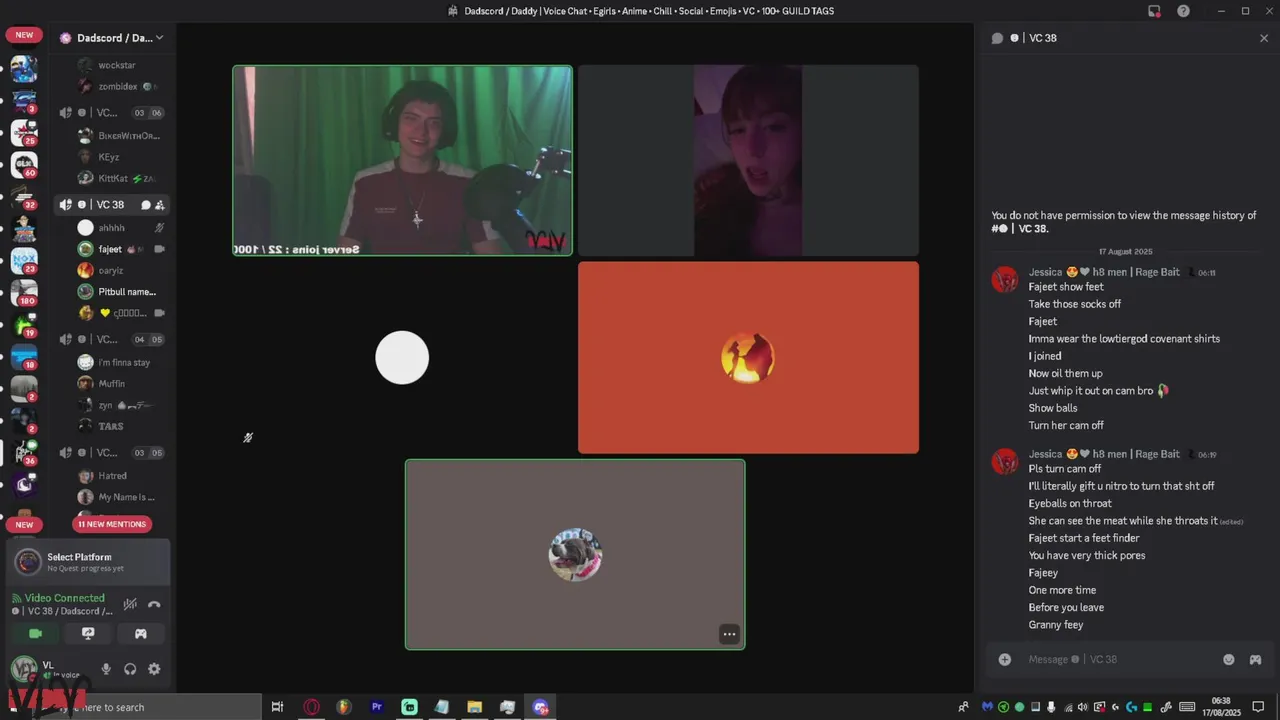The width and height of the screenshot is (1280, 720).
Task: Open the emoji picker in message box
Action: coord(1229,659)
